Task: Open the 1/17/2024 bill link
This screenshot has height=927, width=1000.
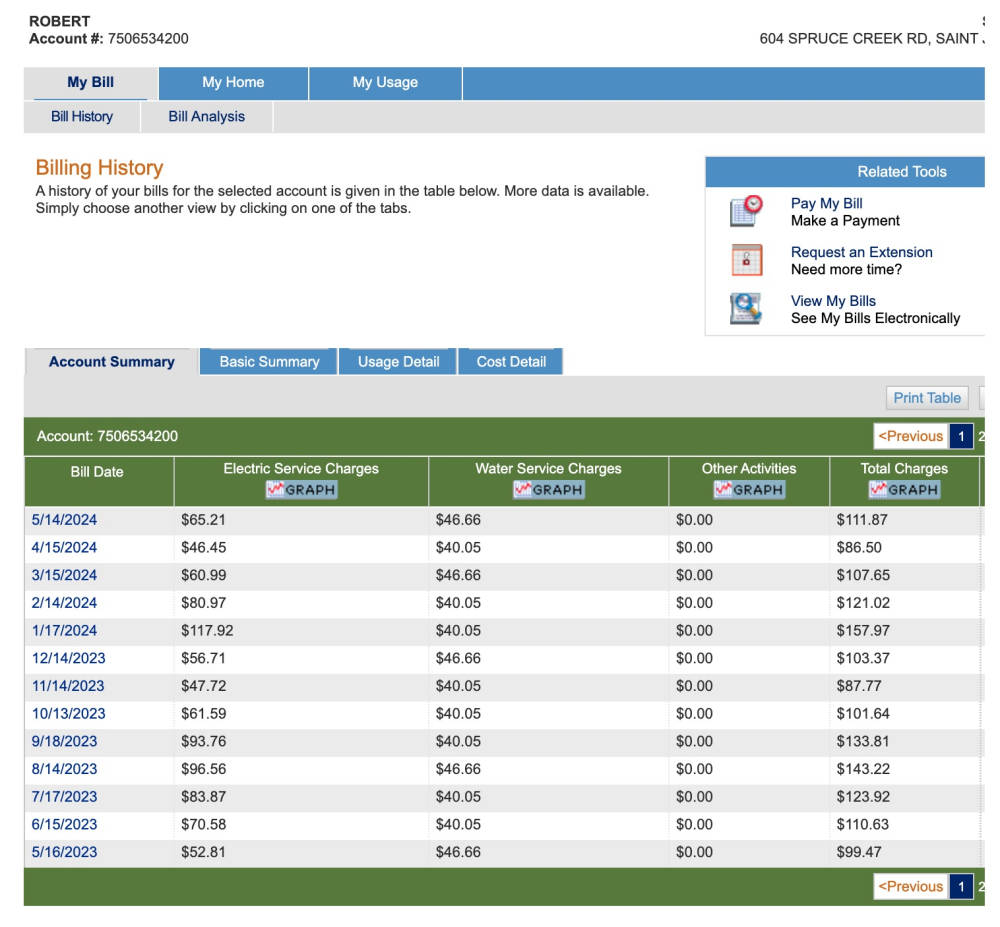Action: point(64,631)
